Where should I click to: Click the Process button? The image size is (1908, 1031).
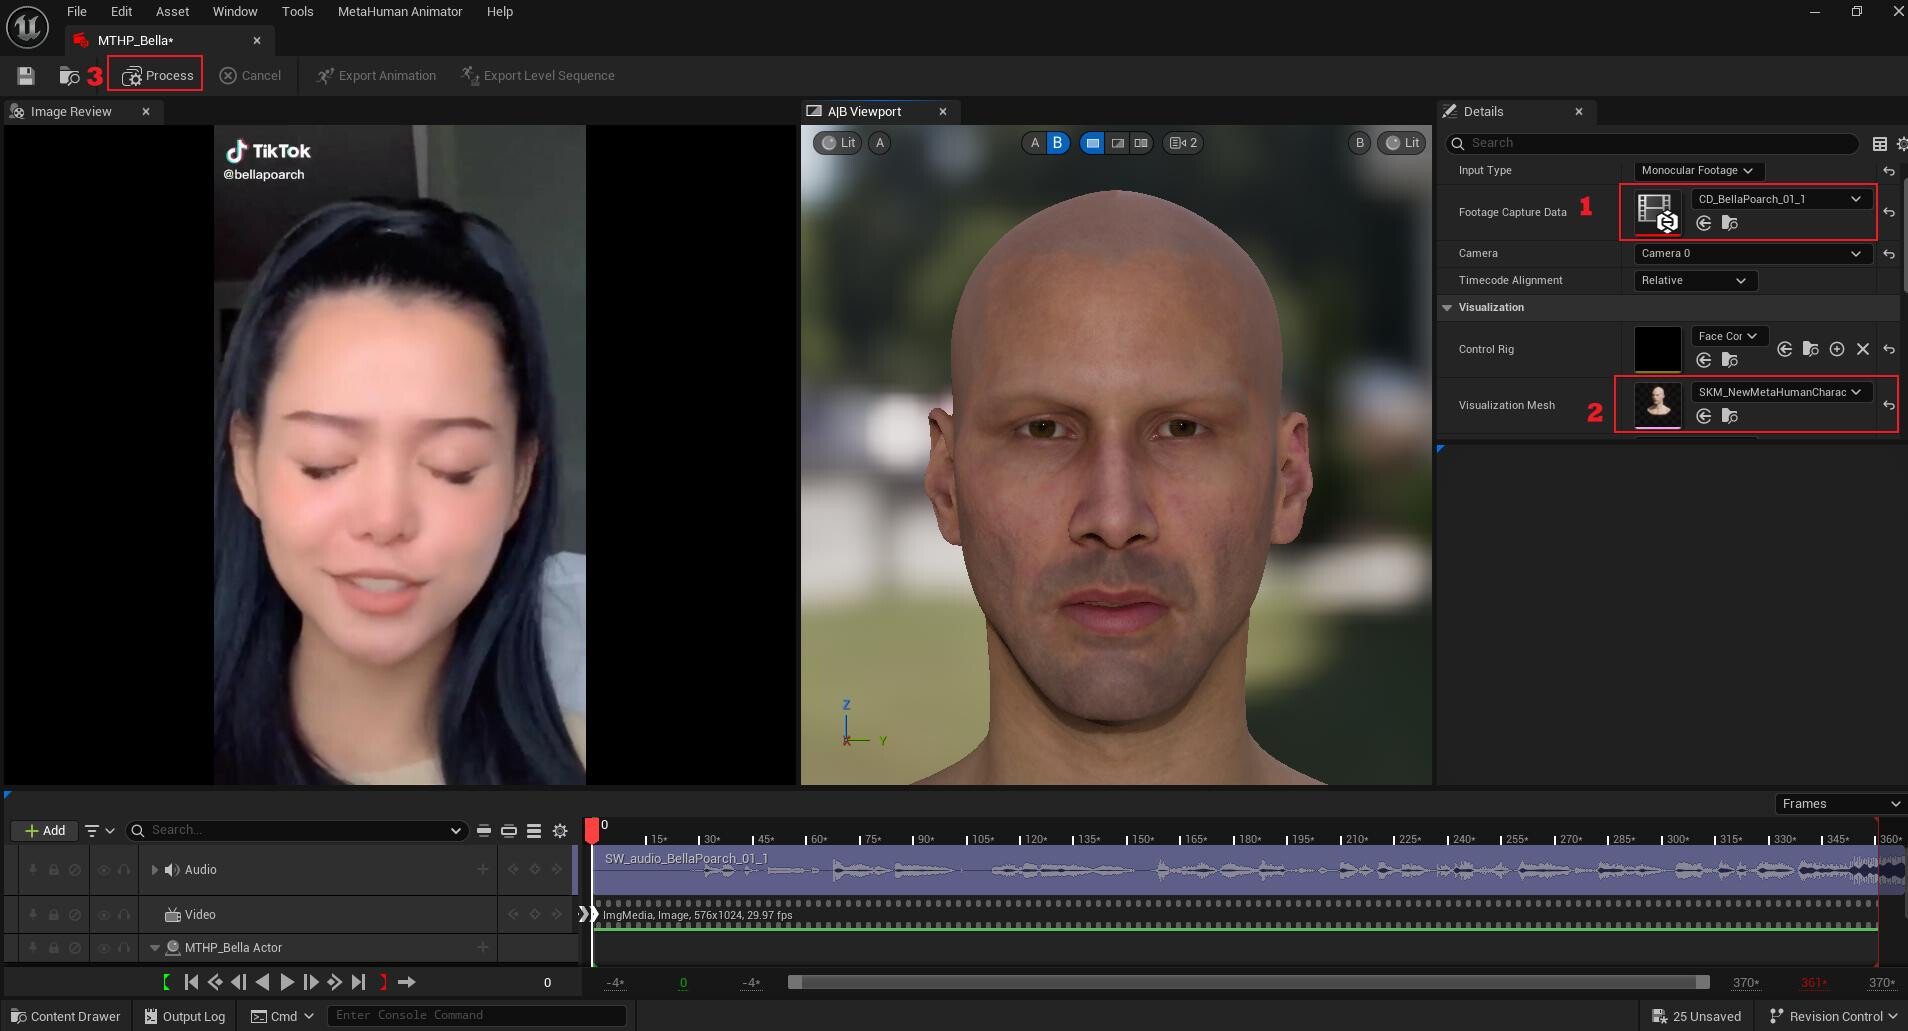pyautogui.click(x=157, y=76)
